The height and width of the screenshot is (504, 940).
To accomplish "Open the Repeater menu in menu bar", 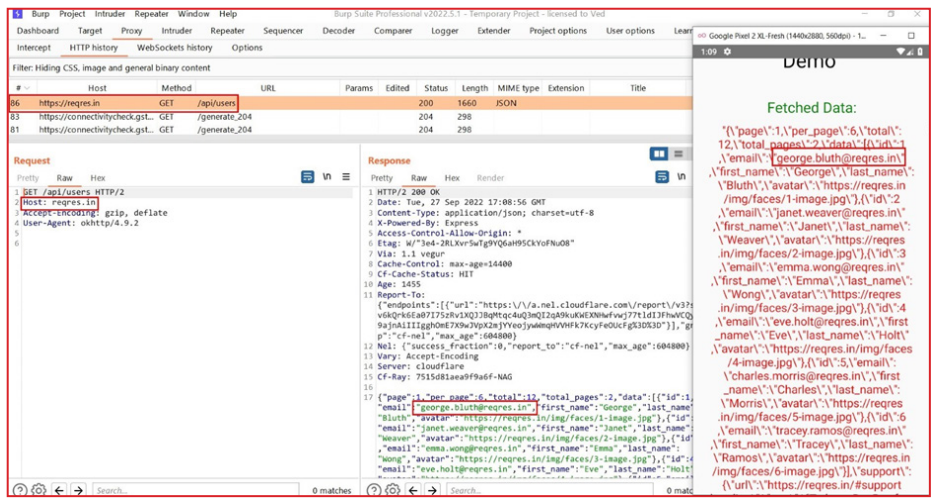I will pos(152,14).
